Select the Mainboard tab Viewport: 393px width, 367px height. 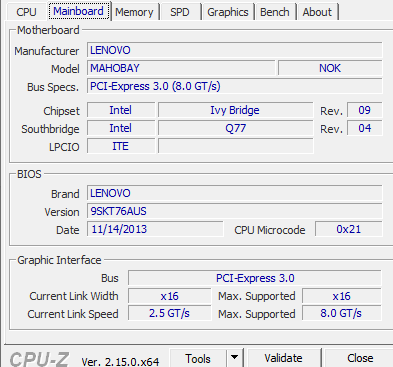(x=79, y=11)
